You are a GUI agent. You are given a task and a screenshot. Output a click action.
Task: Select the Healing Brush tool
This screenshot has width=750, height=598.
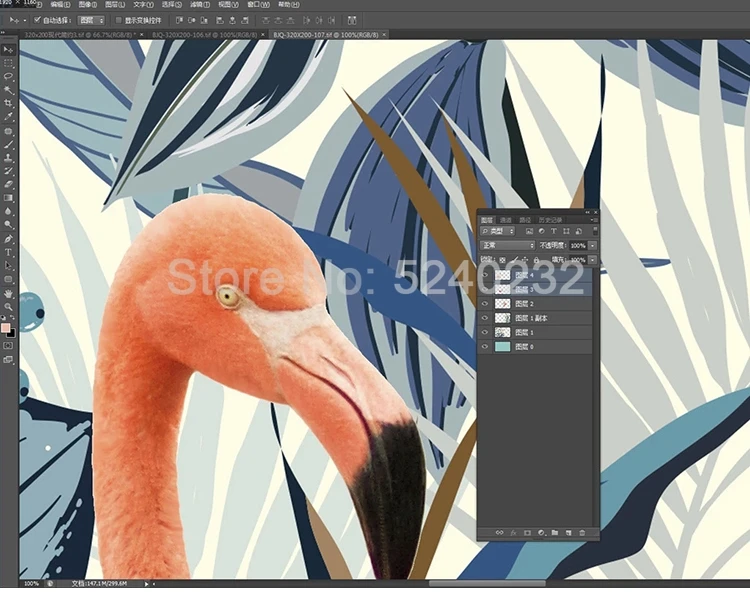(8, 131)
